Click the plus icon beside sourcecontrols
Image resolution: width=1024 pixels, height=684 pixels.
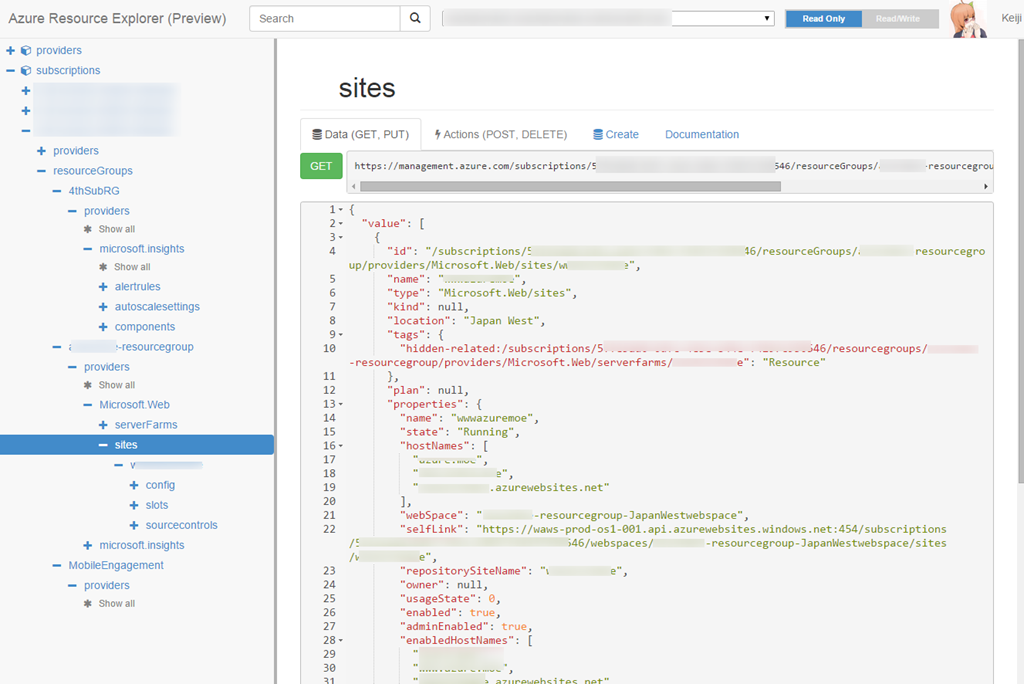pos(134,525)
